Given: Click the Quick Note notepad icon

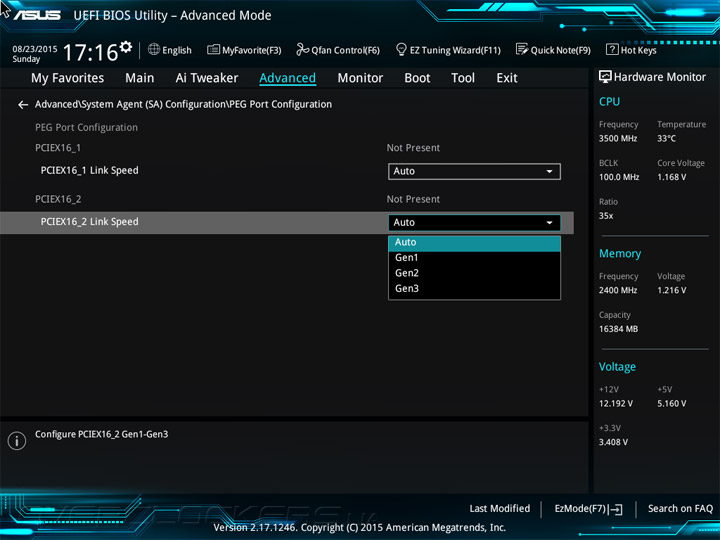Looking at the screenshot, I should pyautogui.click(x=522, y=49).
